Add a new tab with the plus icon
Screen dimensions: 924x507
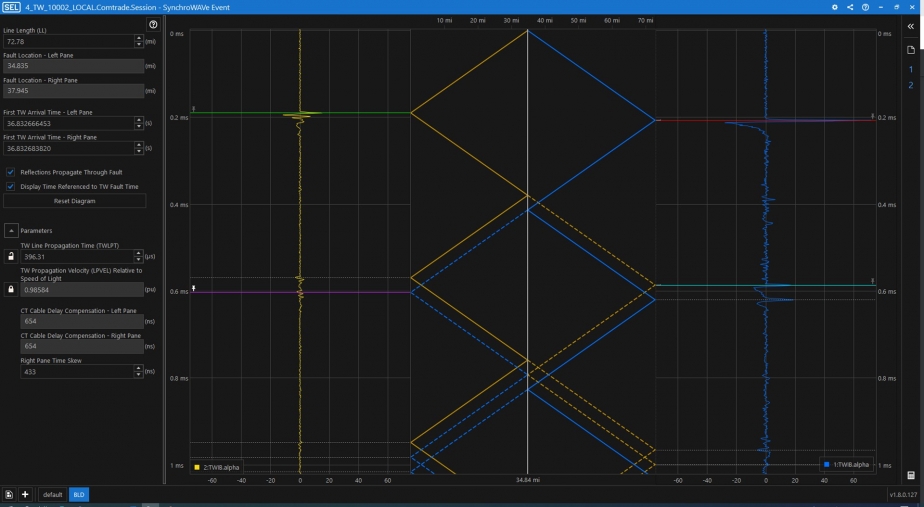(x=25, y=494)
